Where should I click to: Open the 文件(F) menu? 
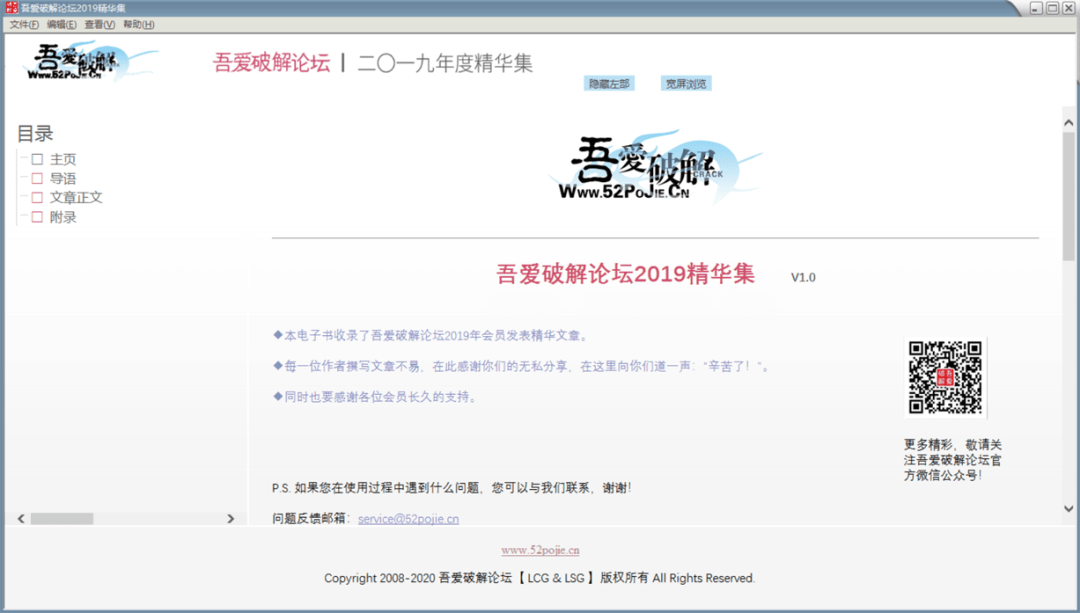(24, 25)
